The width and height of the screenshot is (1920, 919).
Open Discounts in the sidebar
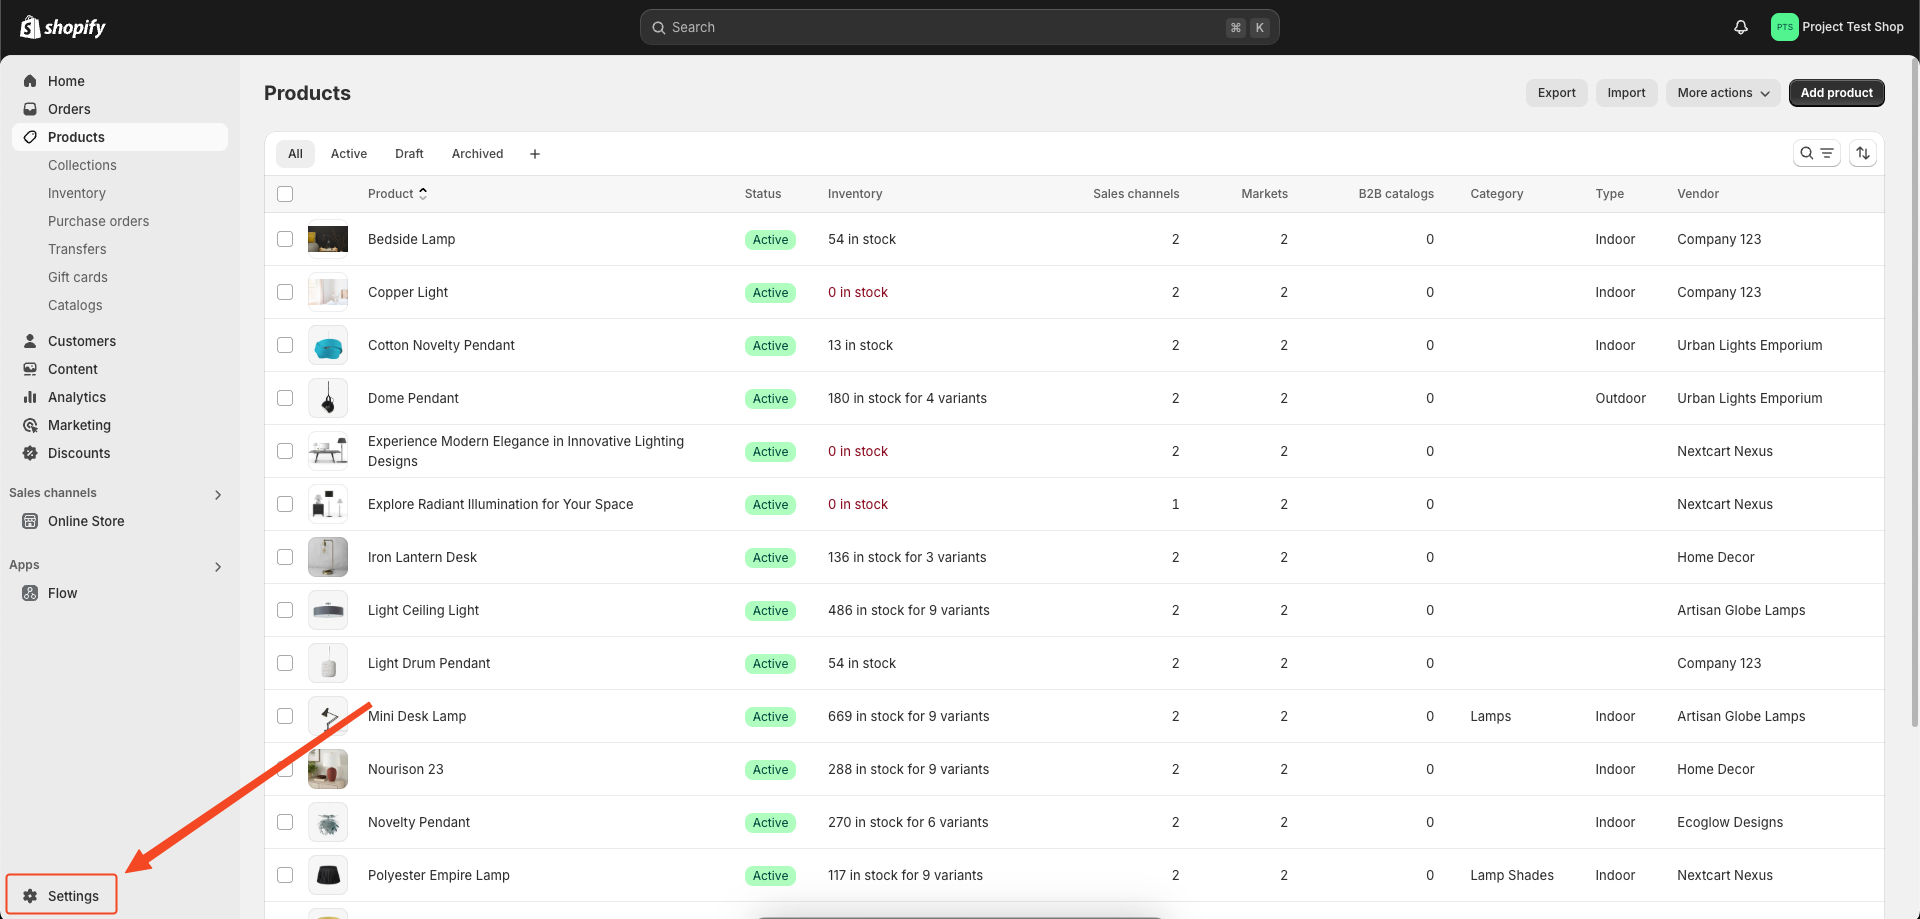tap(78, 453)
